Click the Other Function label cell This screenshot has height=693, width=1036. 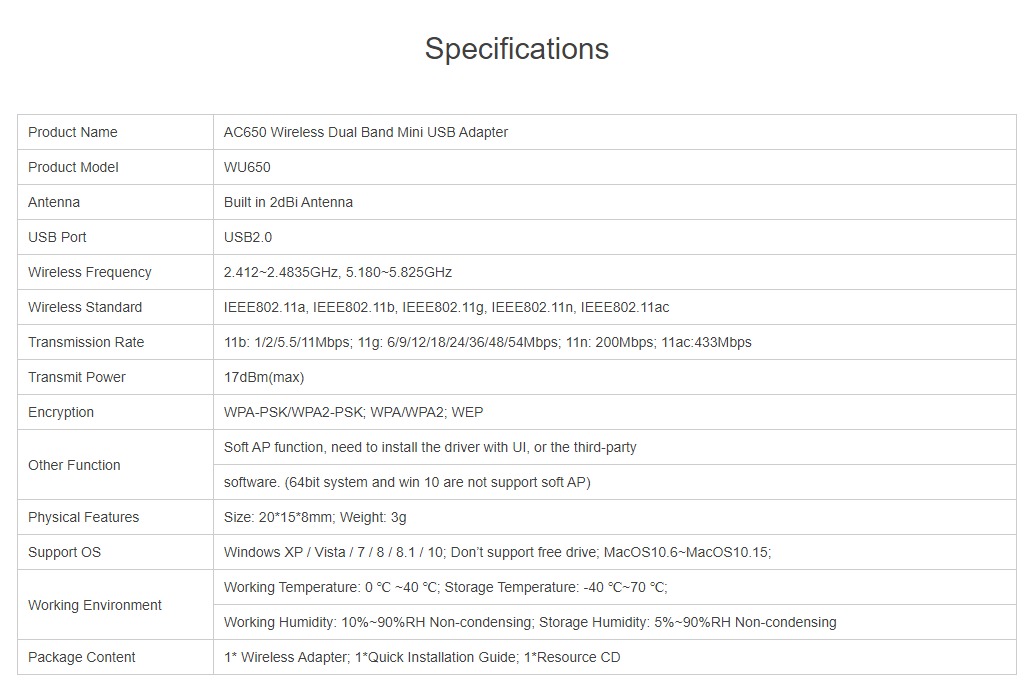pos(74,465)
